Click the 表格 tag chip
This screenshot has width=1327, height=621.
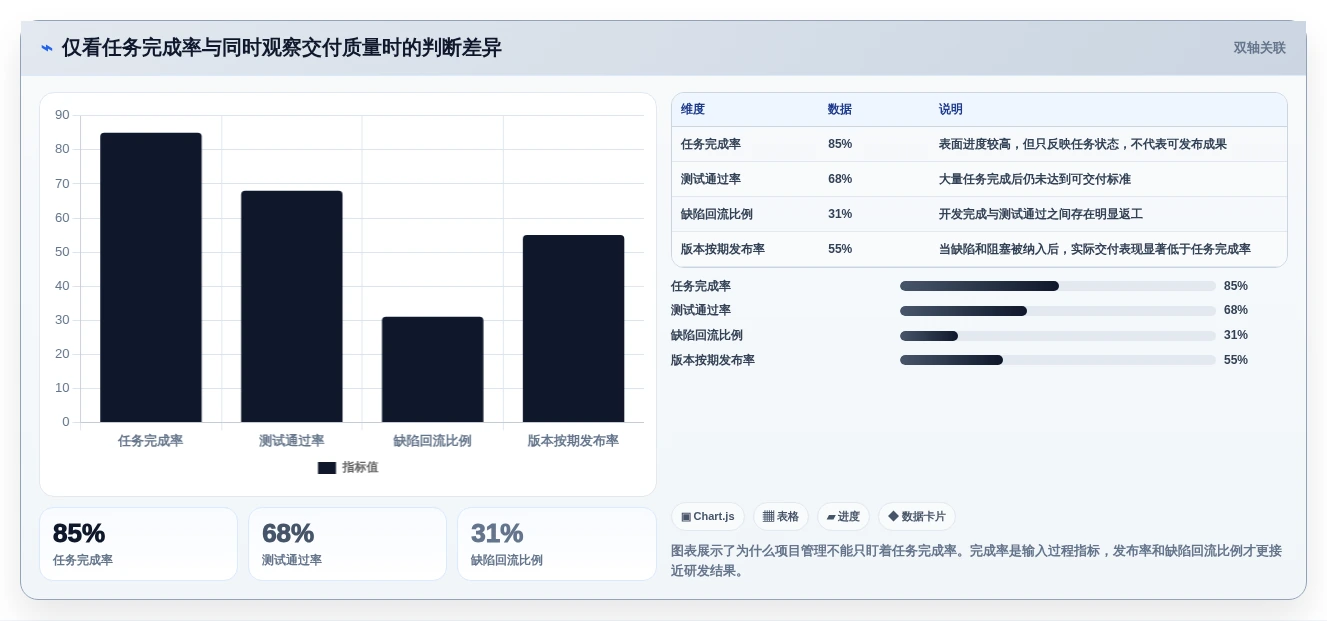tap(781, 516)
